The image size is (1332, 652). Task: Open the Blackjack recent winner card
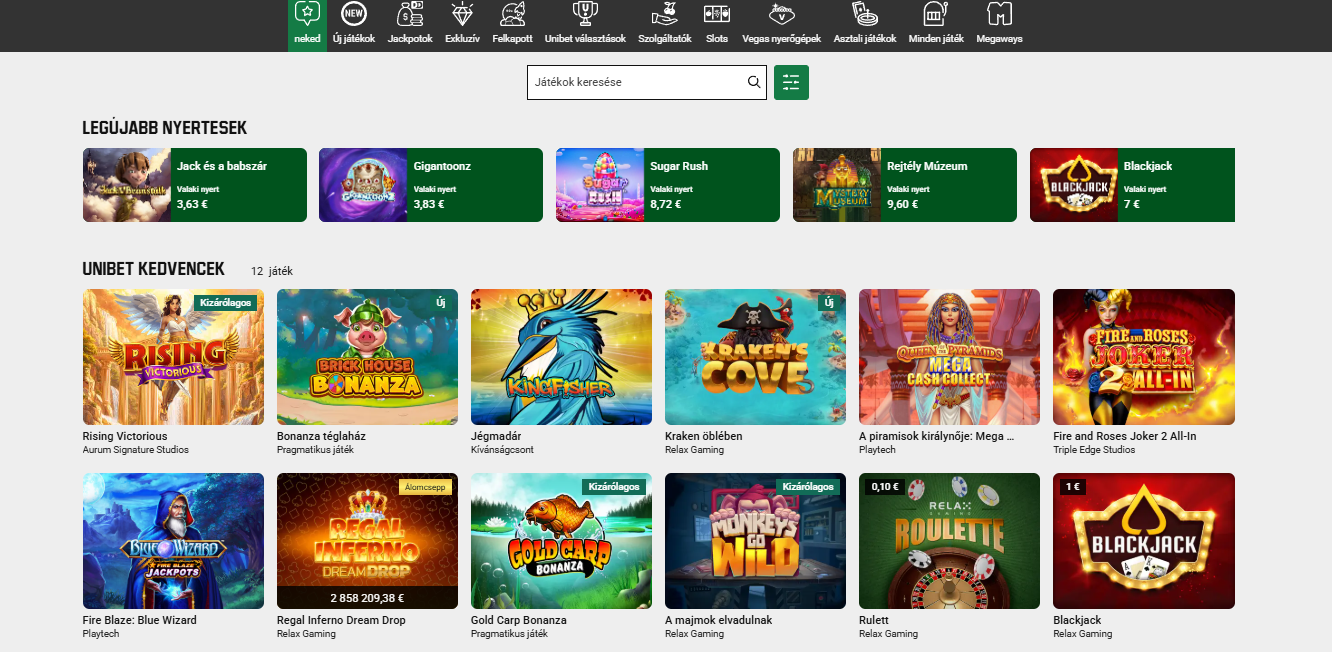coord(1132,185)
